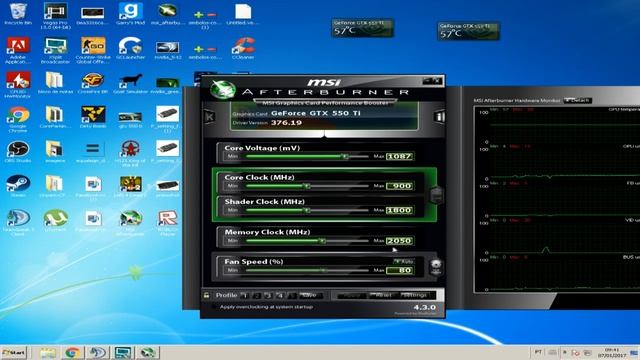Click the second GeForce GTX 57°C desktop gadget
The image size is (640, 360).
click(x=468, y=31)
